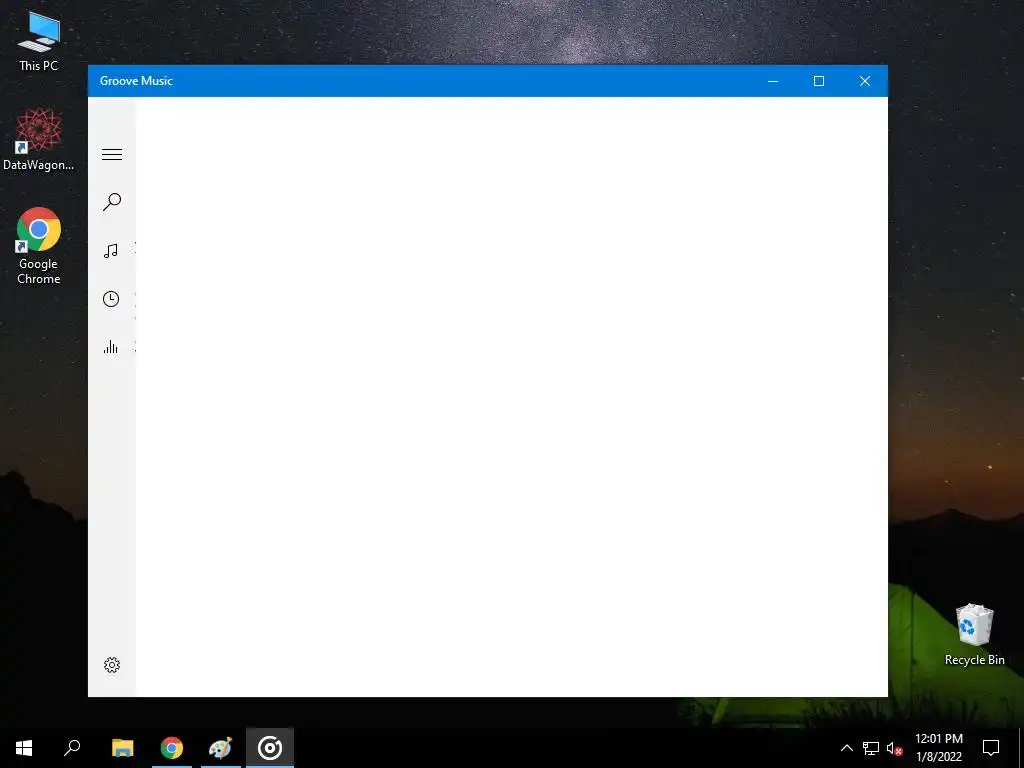Open My Music via the music note icon
Screen dimensions: 1024x768
(111, 251)
